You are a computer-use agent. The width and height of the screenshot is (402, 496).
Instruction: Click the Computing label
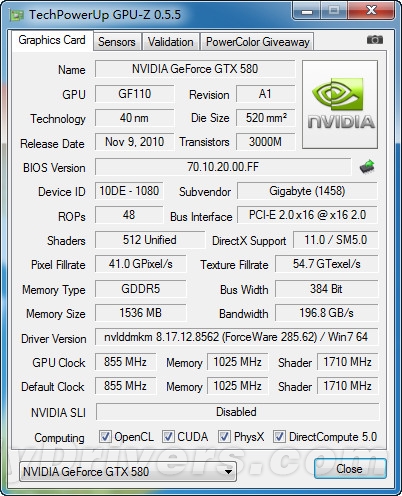pos(59,438)
